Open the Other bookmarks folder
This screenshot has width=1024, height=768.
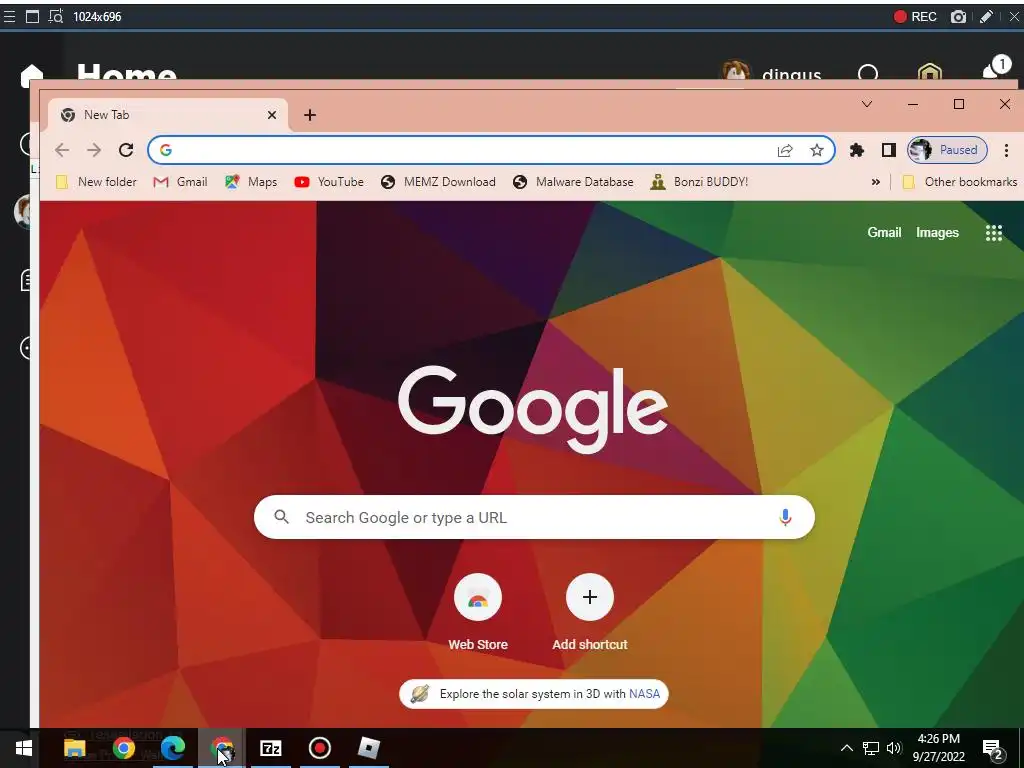(959, 182)
